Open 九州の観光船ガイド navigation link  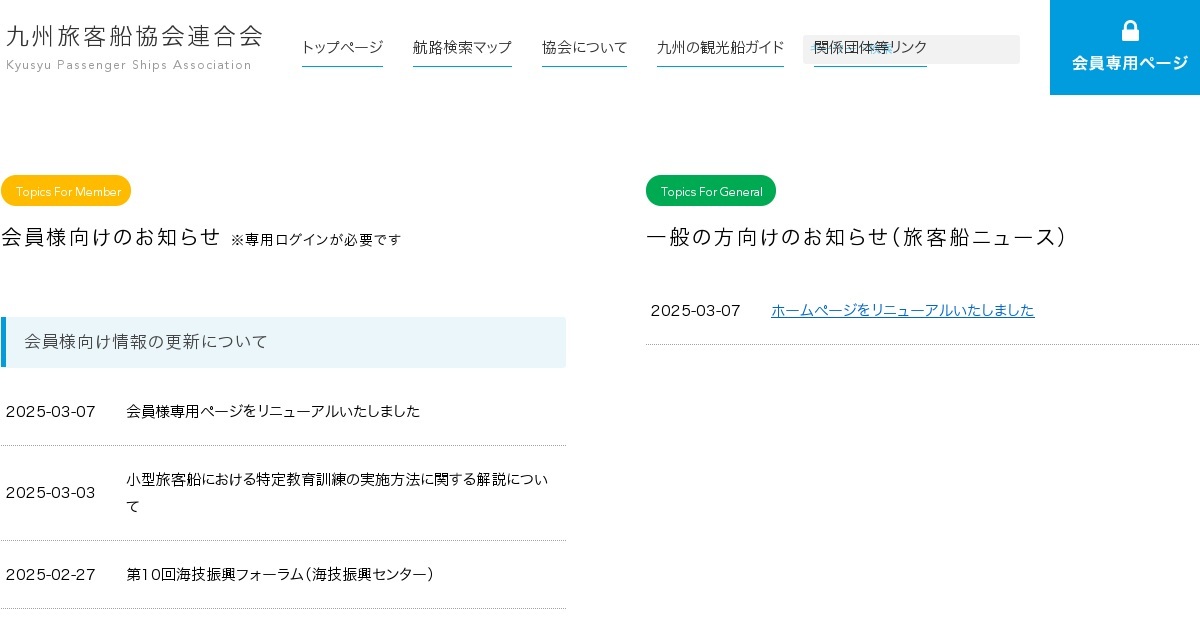click(720, 47)
